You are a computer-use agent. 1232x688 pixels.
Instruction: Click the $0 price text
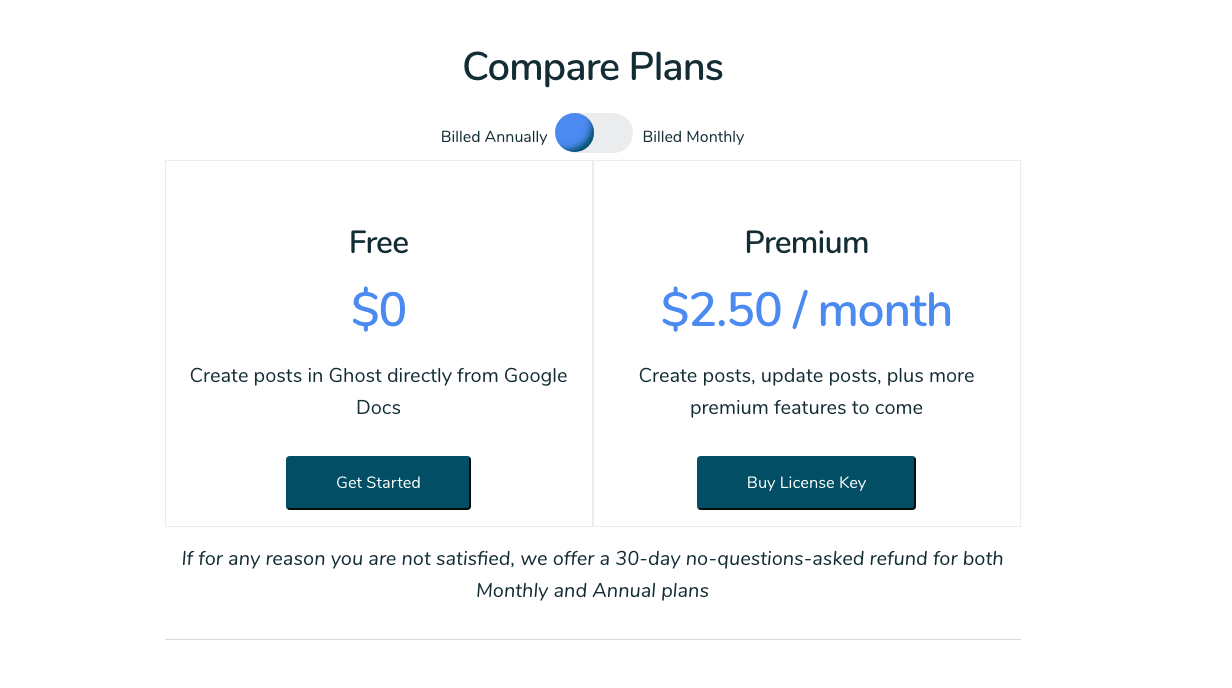pyautogui.click(x=379, y=310)
